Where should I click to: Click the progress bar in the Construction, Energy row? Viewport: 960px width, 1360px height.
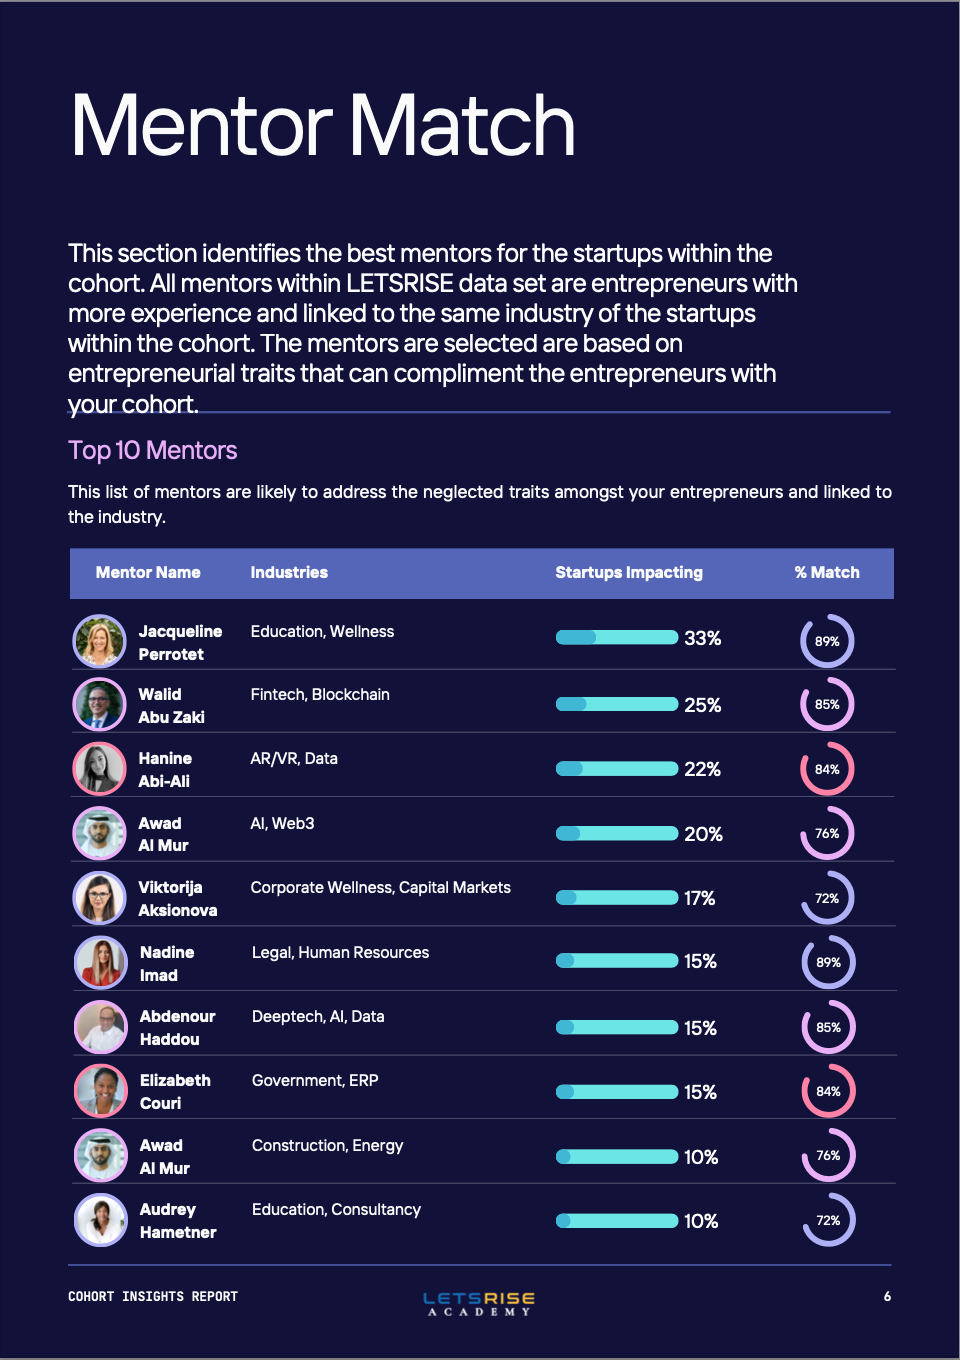617,1157
